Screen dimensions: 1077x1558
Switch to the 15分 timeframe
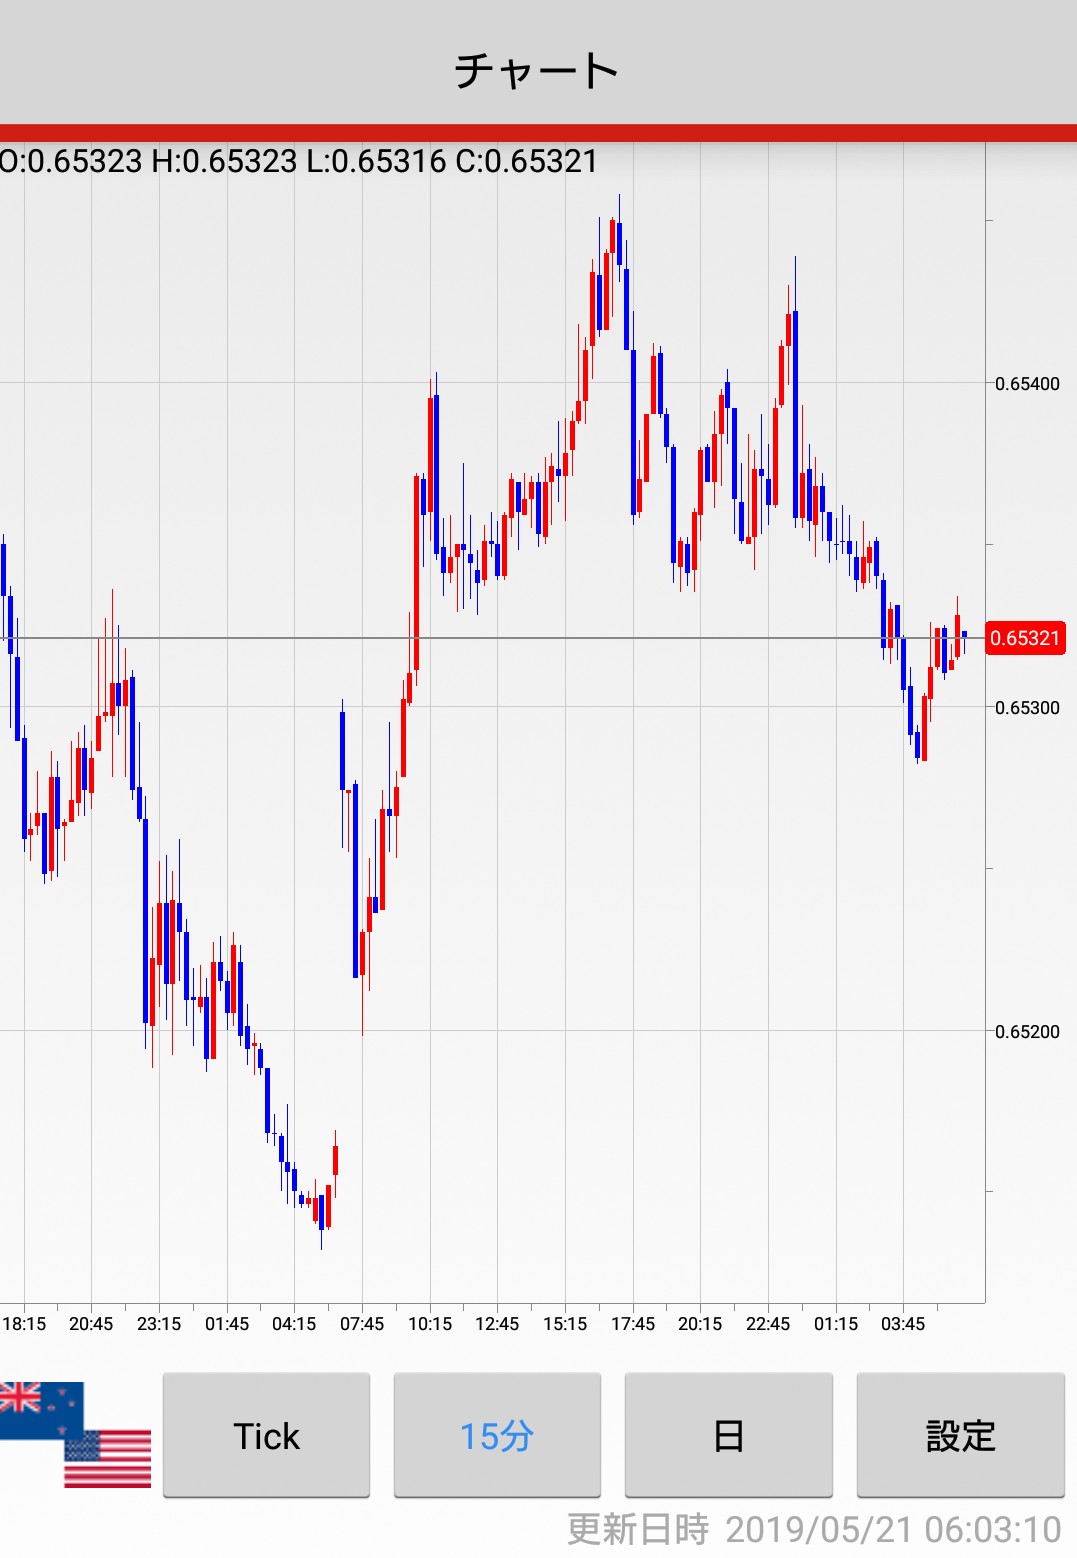tap(497, 1436)
